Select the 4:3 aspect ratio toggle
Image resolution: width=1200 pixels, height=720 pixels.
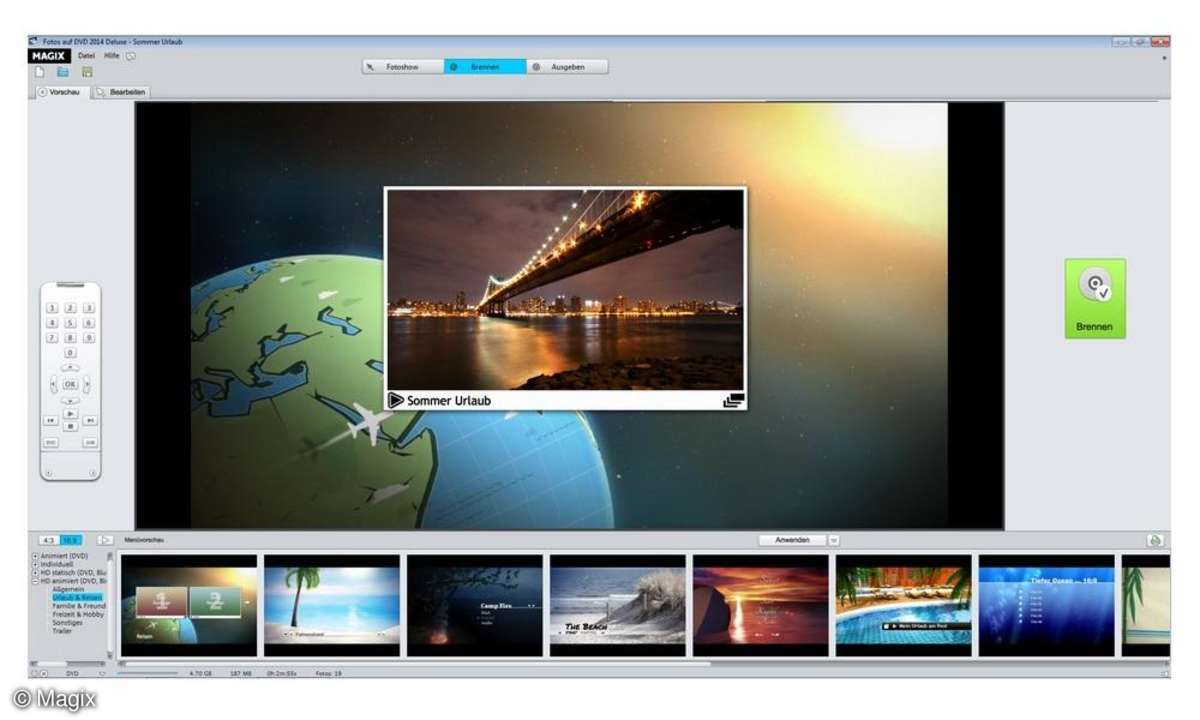[49, 540]
